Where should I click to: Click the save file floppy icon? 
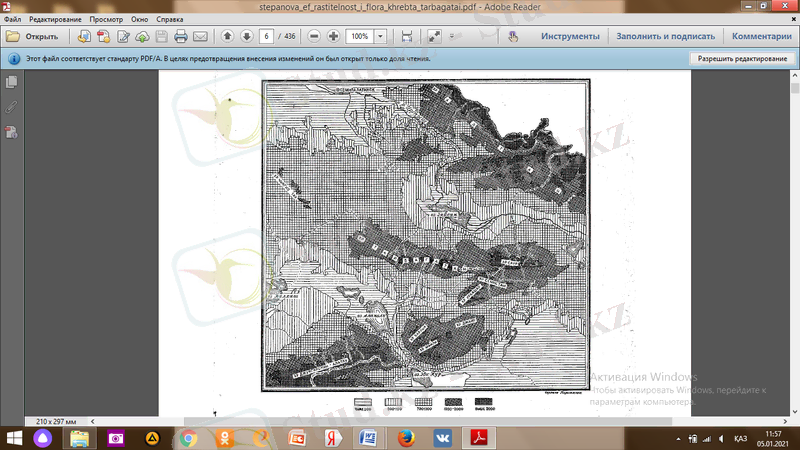click(162, 37)
